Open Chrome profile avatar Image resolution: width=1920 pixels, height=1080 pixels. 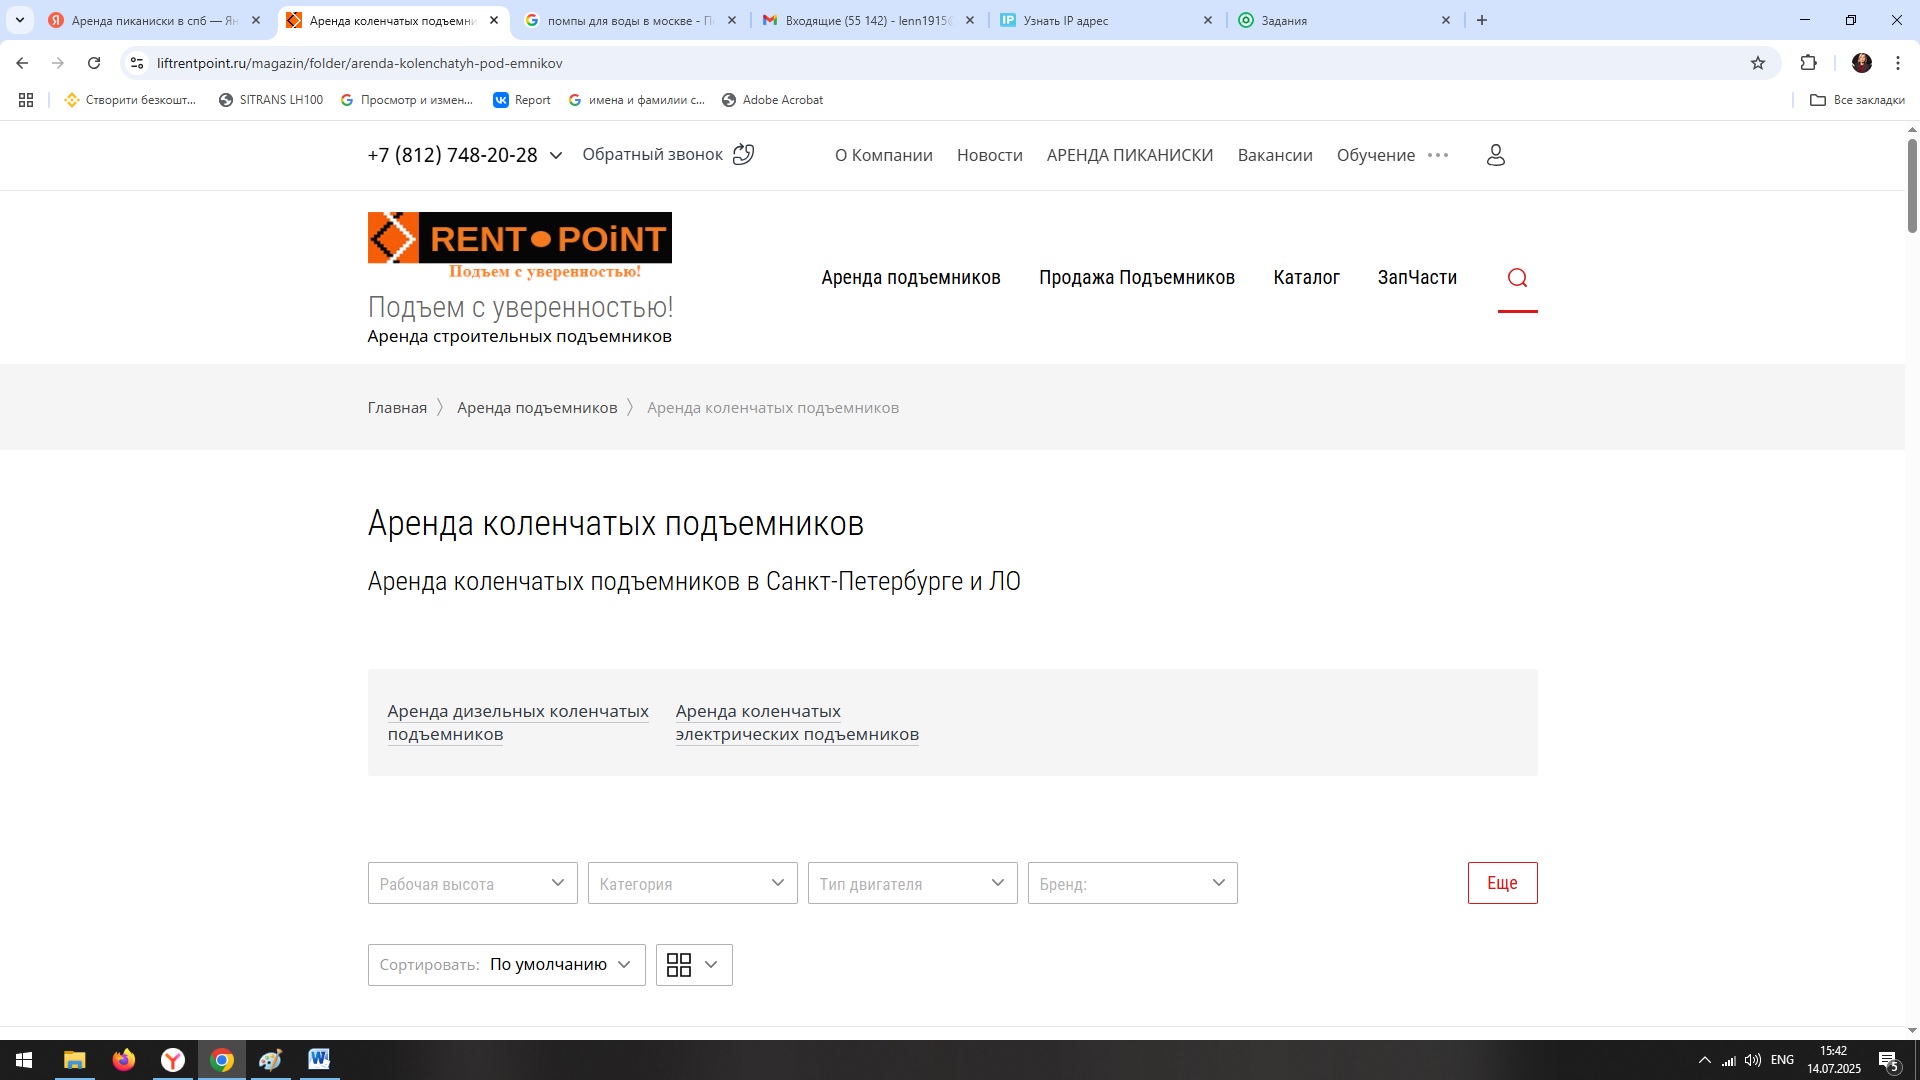(x=1862, y=63)
